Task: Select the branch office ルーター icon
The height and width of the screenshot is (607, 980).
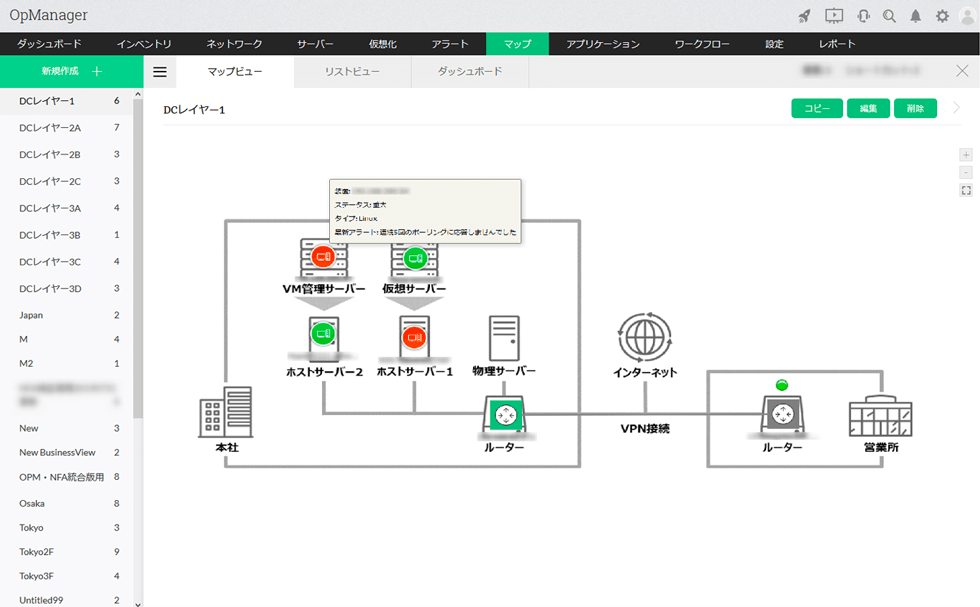Action: pos(782,414)
